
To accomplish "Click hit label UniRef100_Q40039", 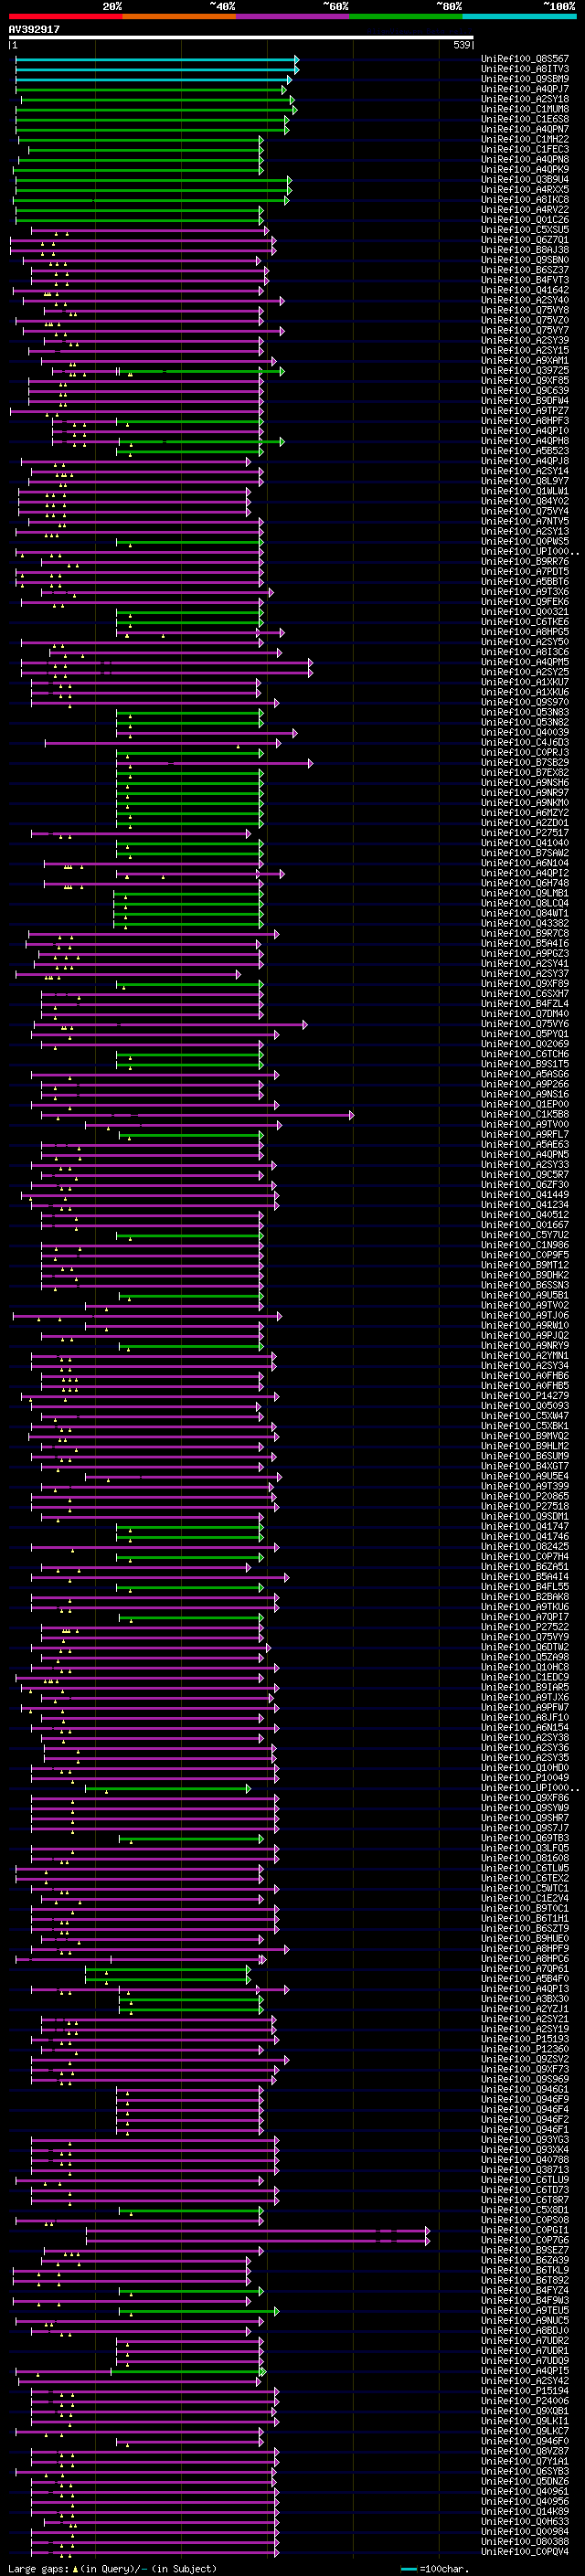I will pos(525,733).
